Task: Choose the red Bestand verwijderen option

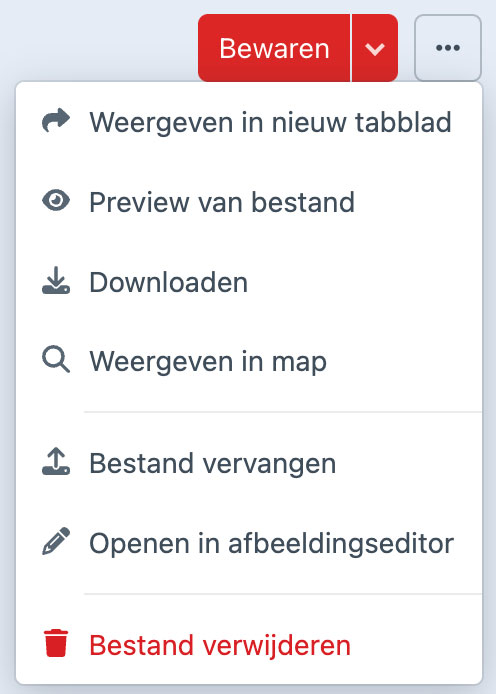Action: click(249, 644)
